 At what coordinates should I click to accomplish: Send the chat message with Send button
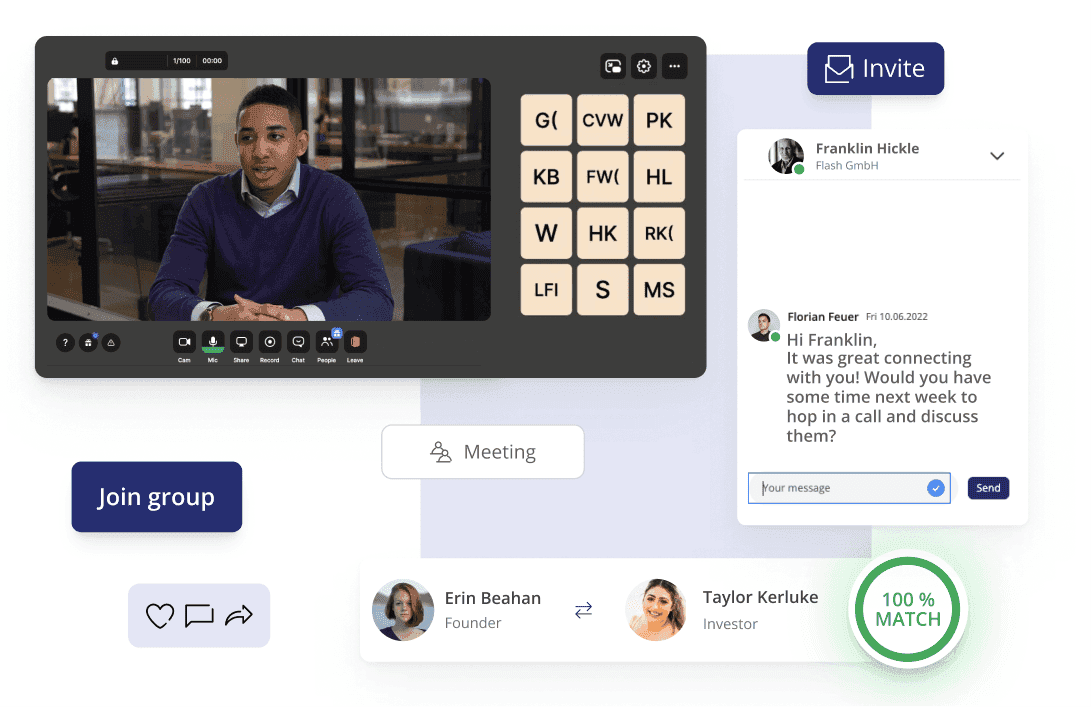(988, 488)
